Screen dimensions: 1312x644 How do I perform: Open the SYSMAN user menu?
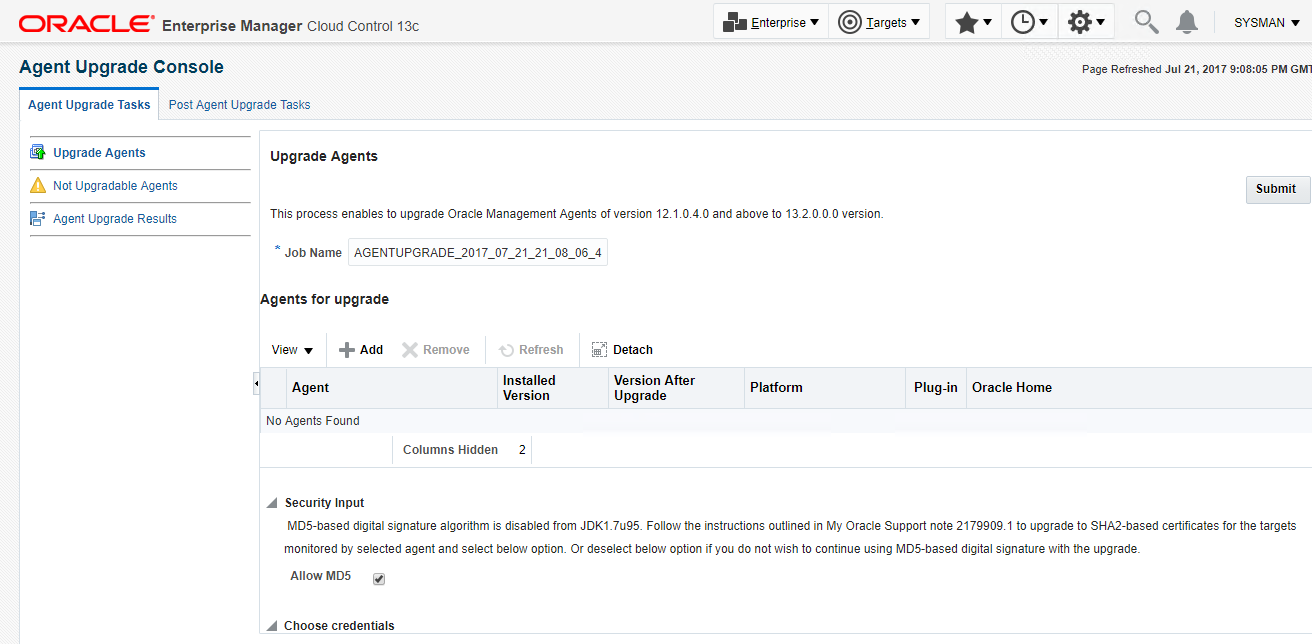[x=1264, y=21]
